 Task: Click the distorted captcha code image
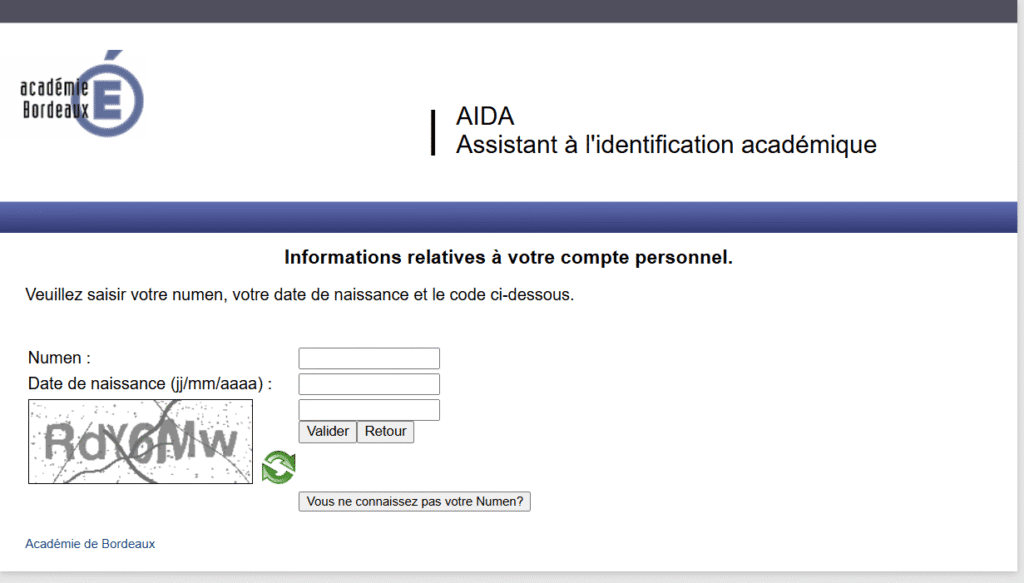pyautogui.click(x=140, y=441)
